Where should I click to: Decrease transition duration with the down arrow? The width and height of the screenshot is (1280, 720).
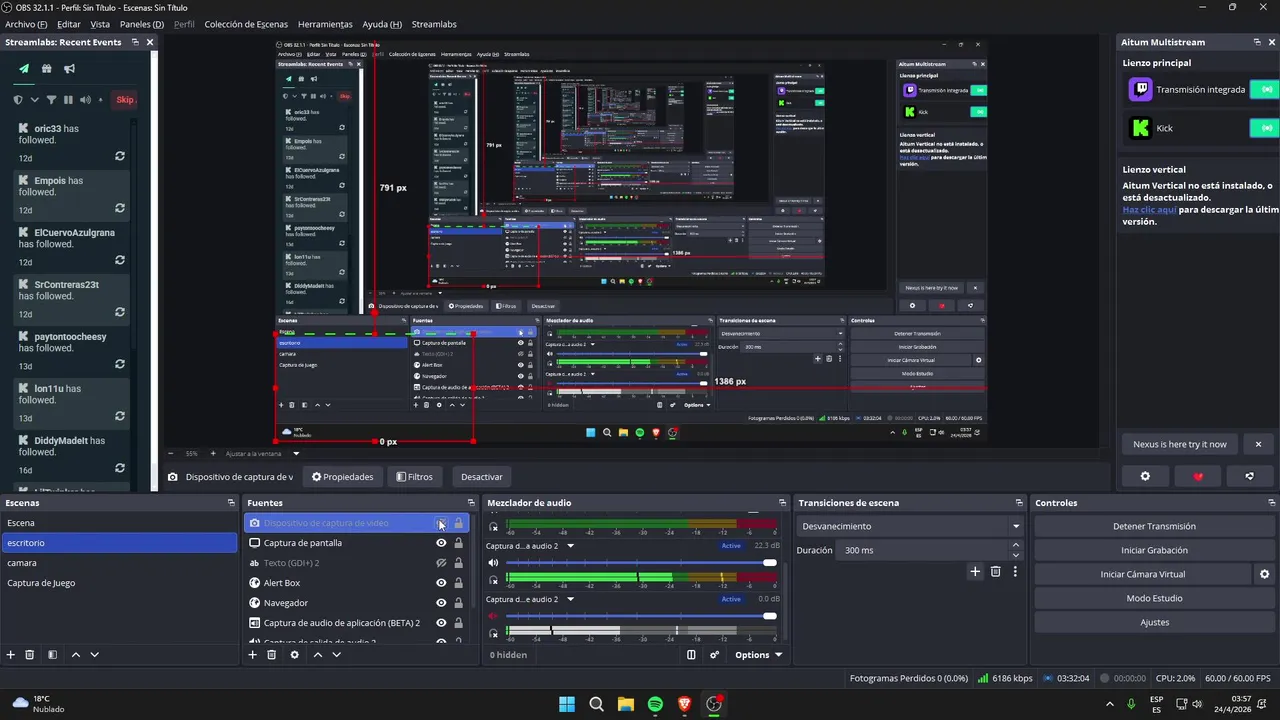tap(1016, 555)
